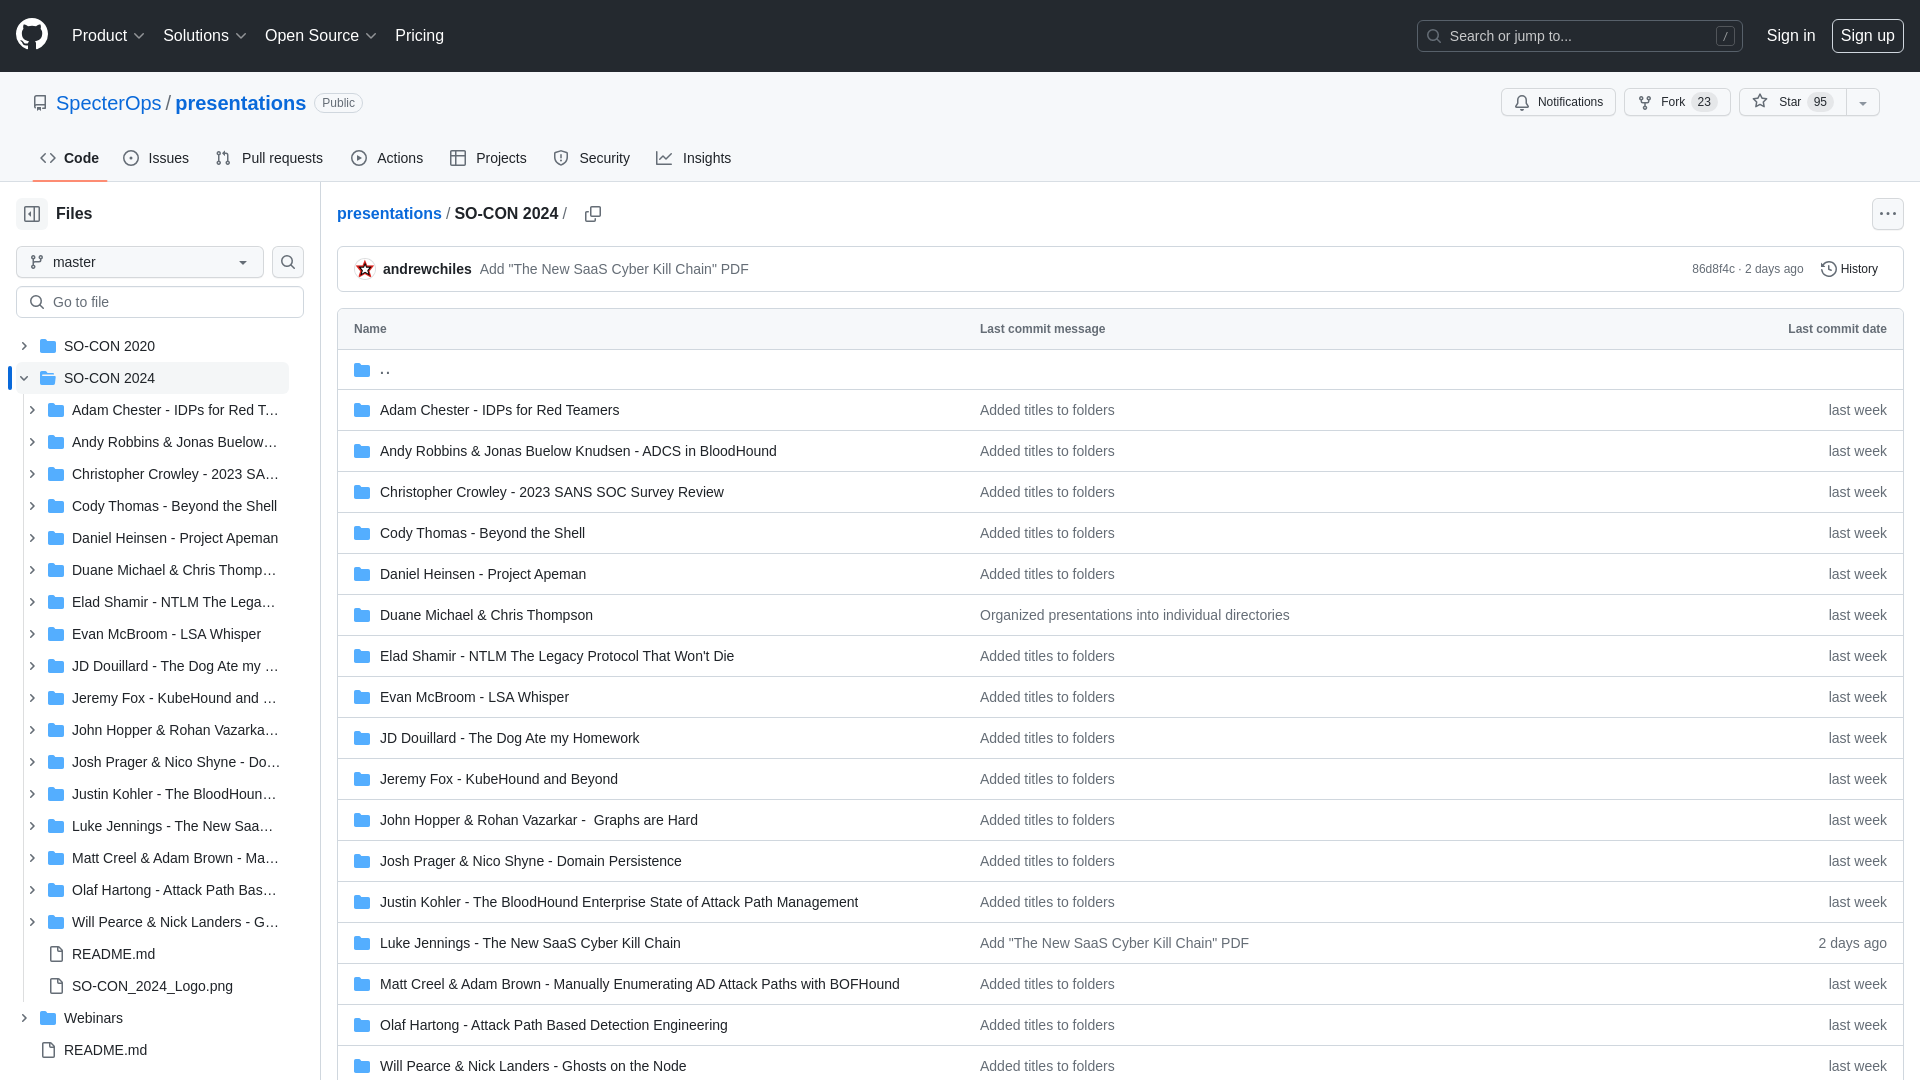Image resolution: width=1920 pixels, height=1080 pixels.
Task: View commit History
Action: click(1849, 269)
